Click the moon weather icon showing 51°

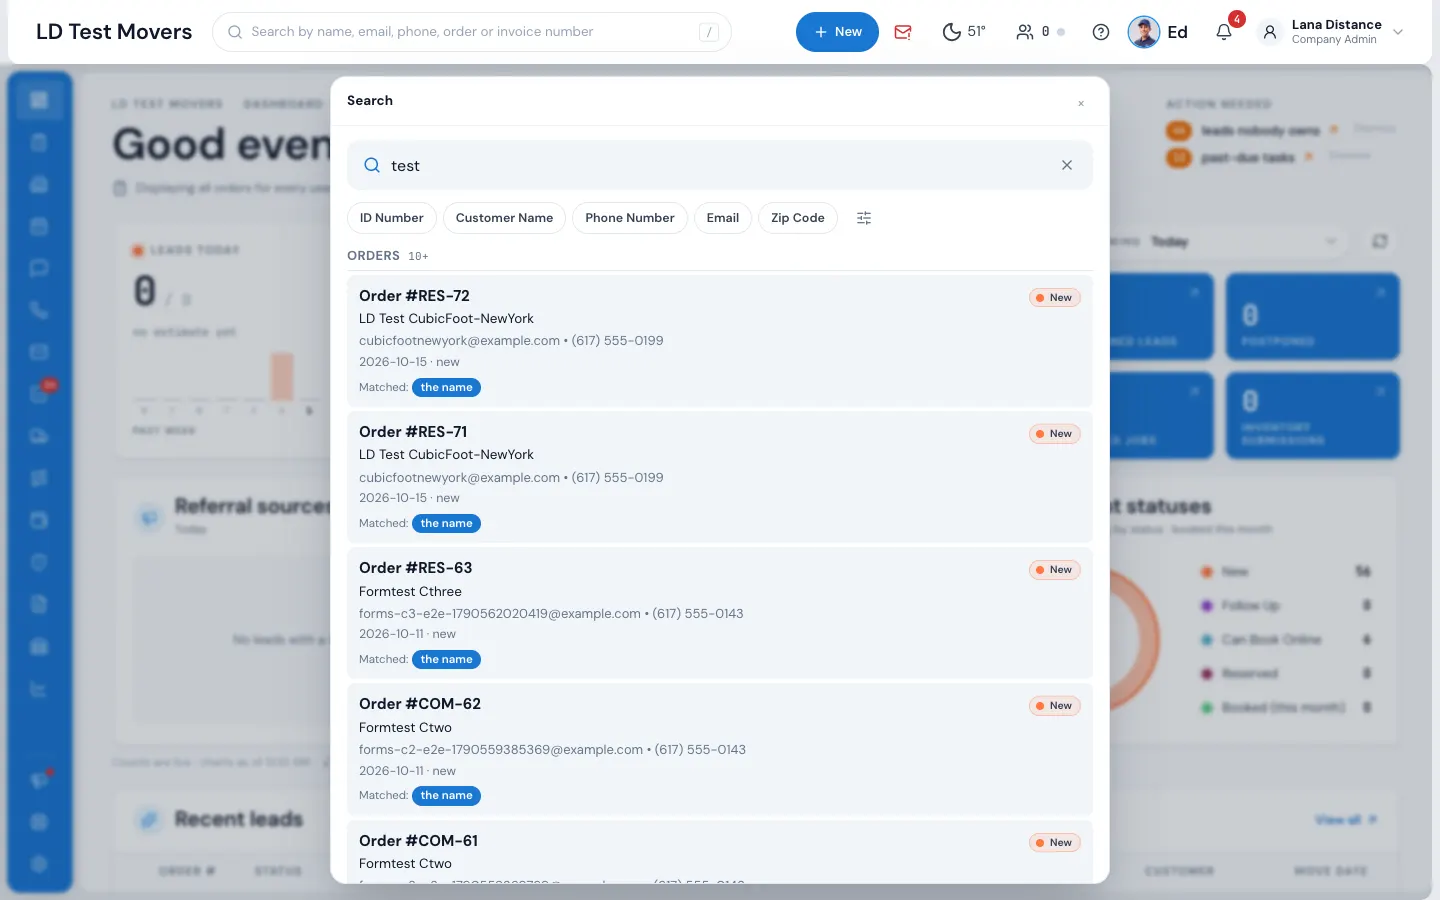[x=952, y=32]
